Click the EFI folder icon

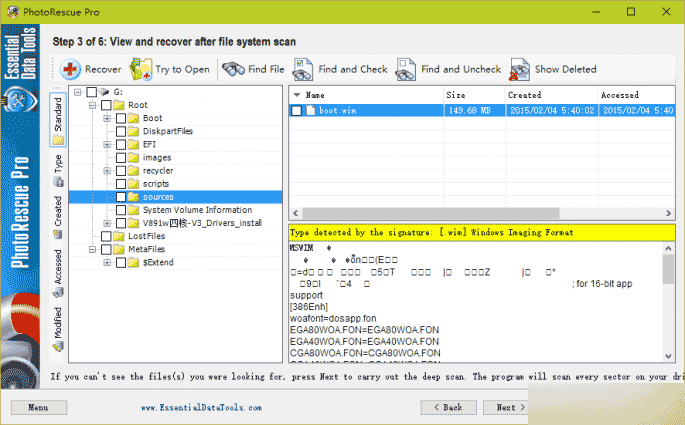pos(134,145)
